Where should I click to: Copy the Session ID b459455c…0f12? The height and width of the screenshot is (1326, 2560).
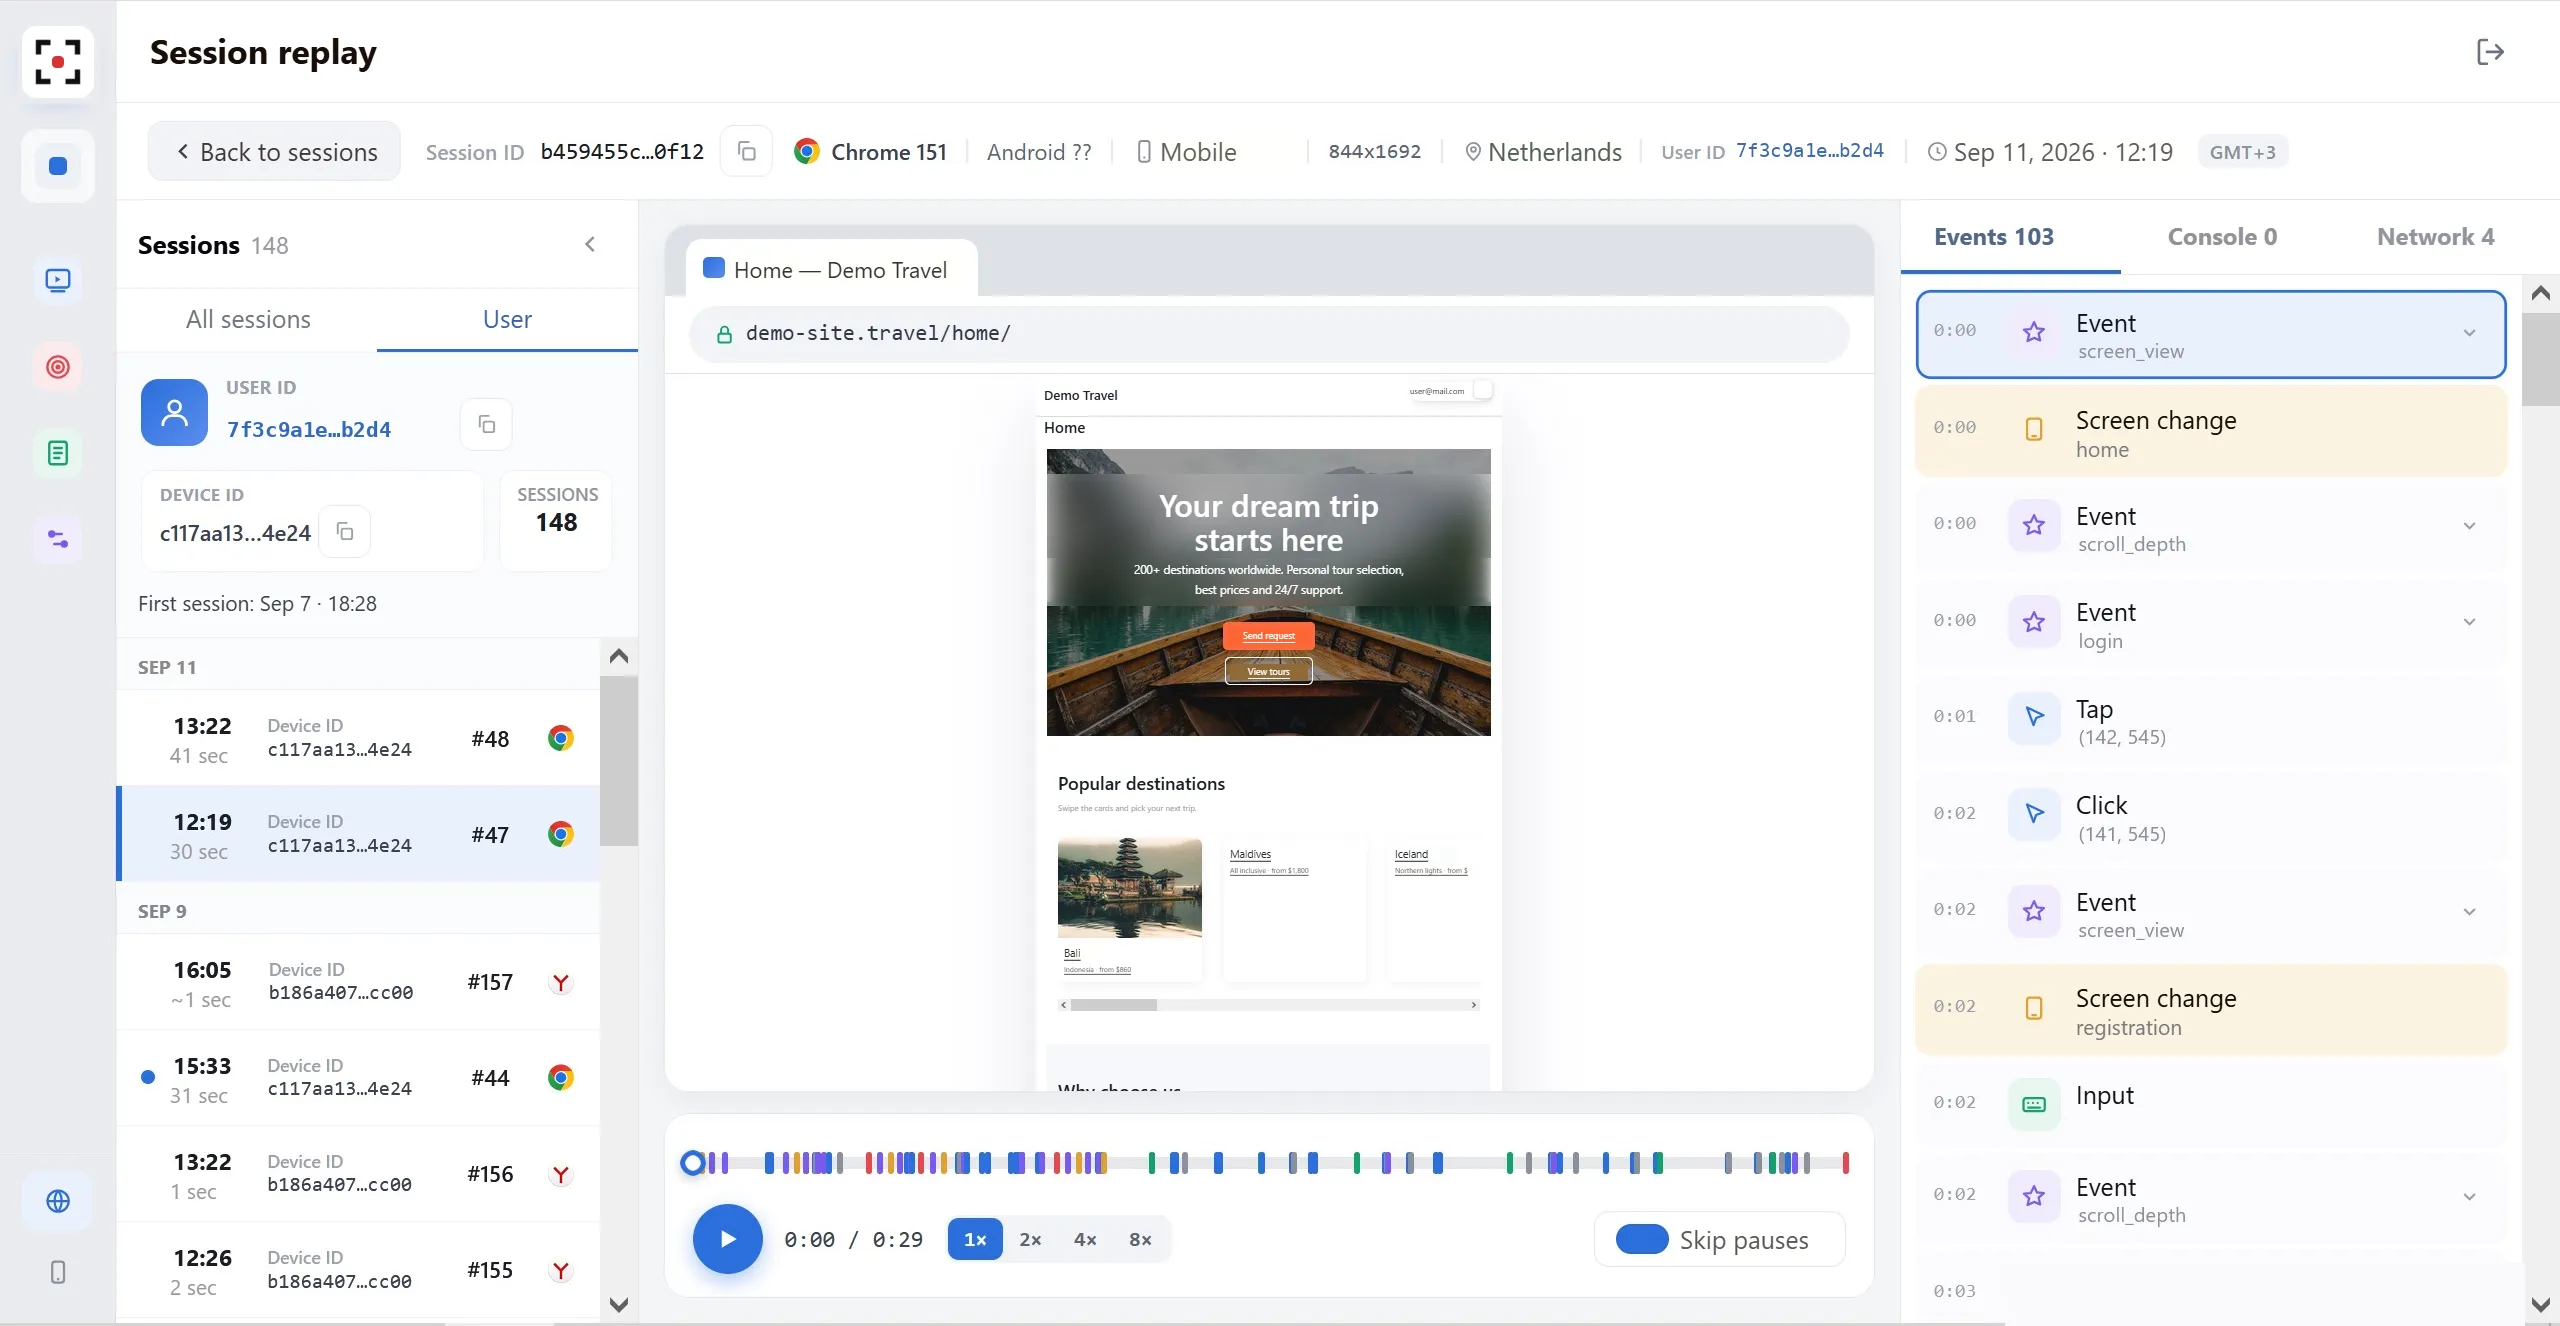pos(746,152)
